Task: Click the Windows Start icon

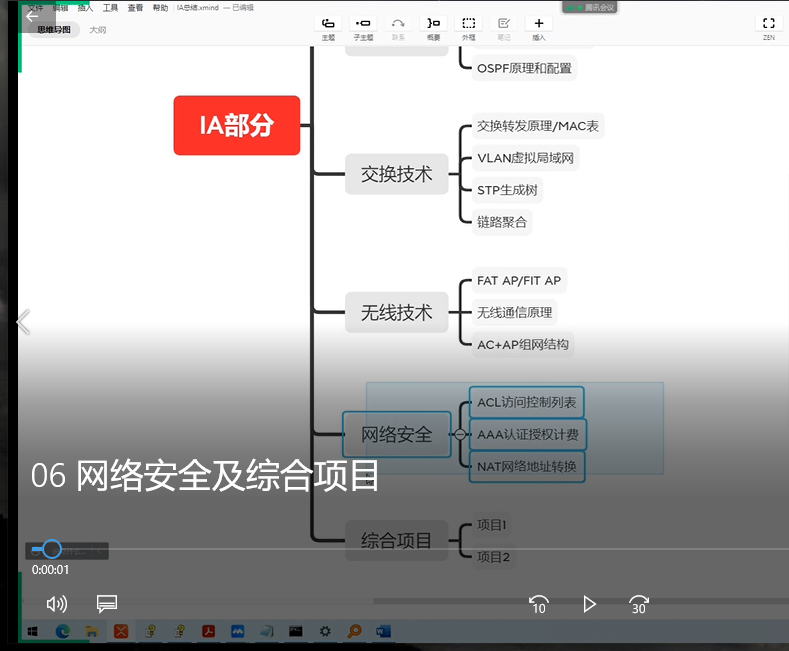Action: coord(33,631)
